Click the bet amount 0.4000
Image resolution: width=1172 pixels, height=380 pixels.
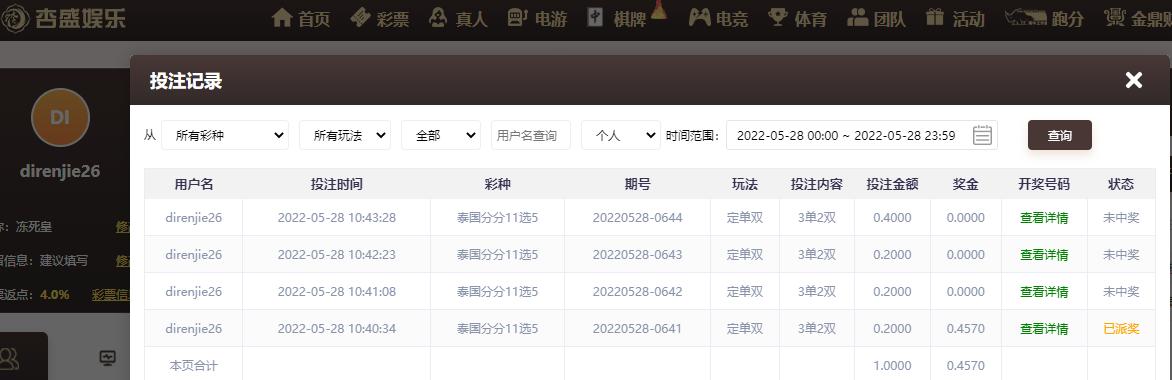(892, 218)
